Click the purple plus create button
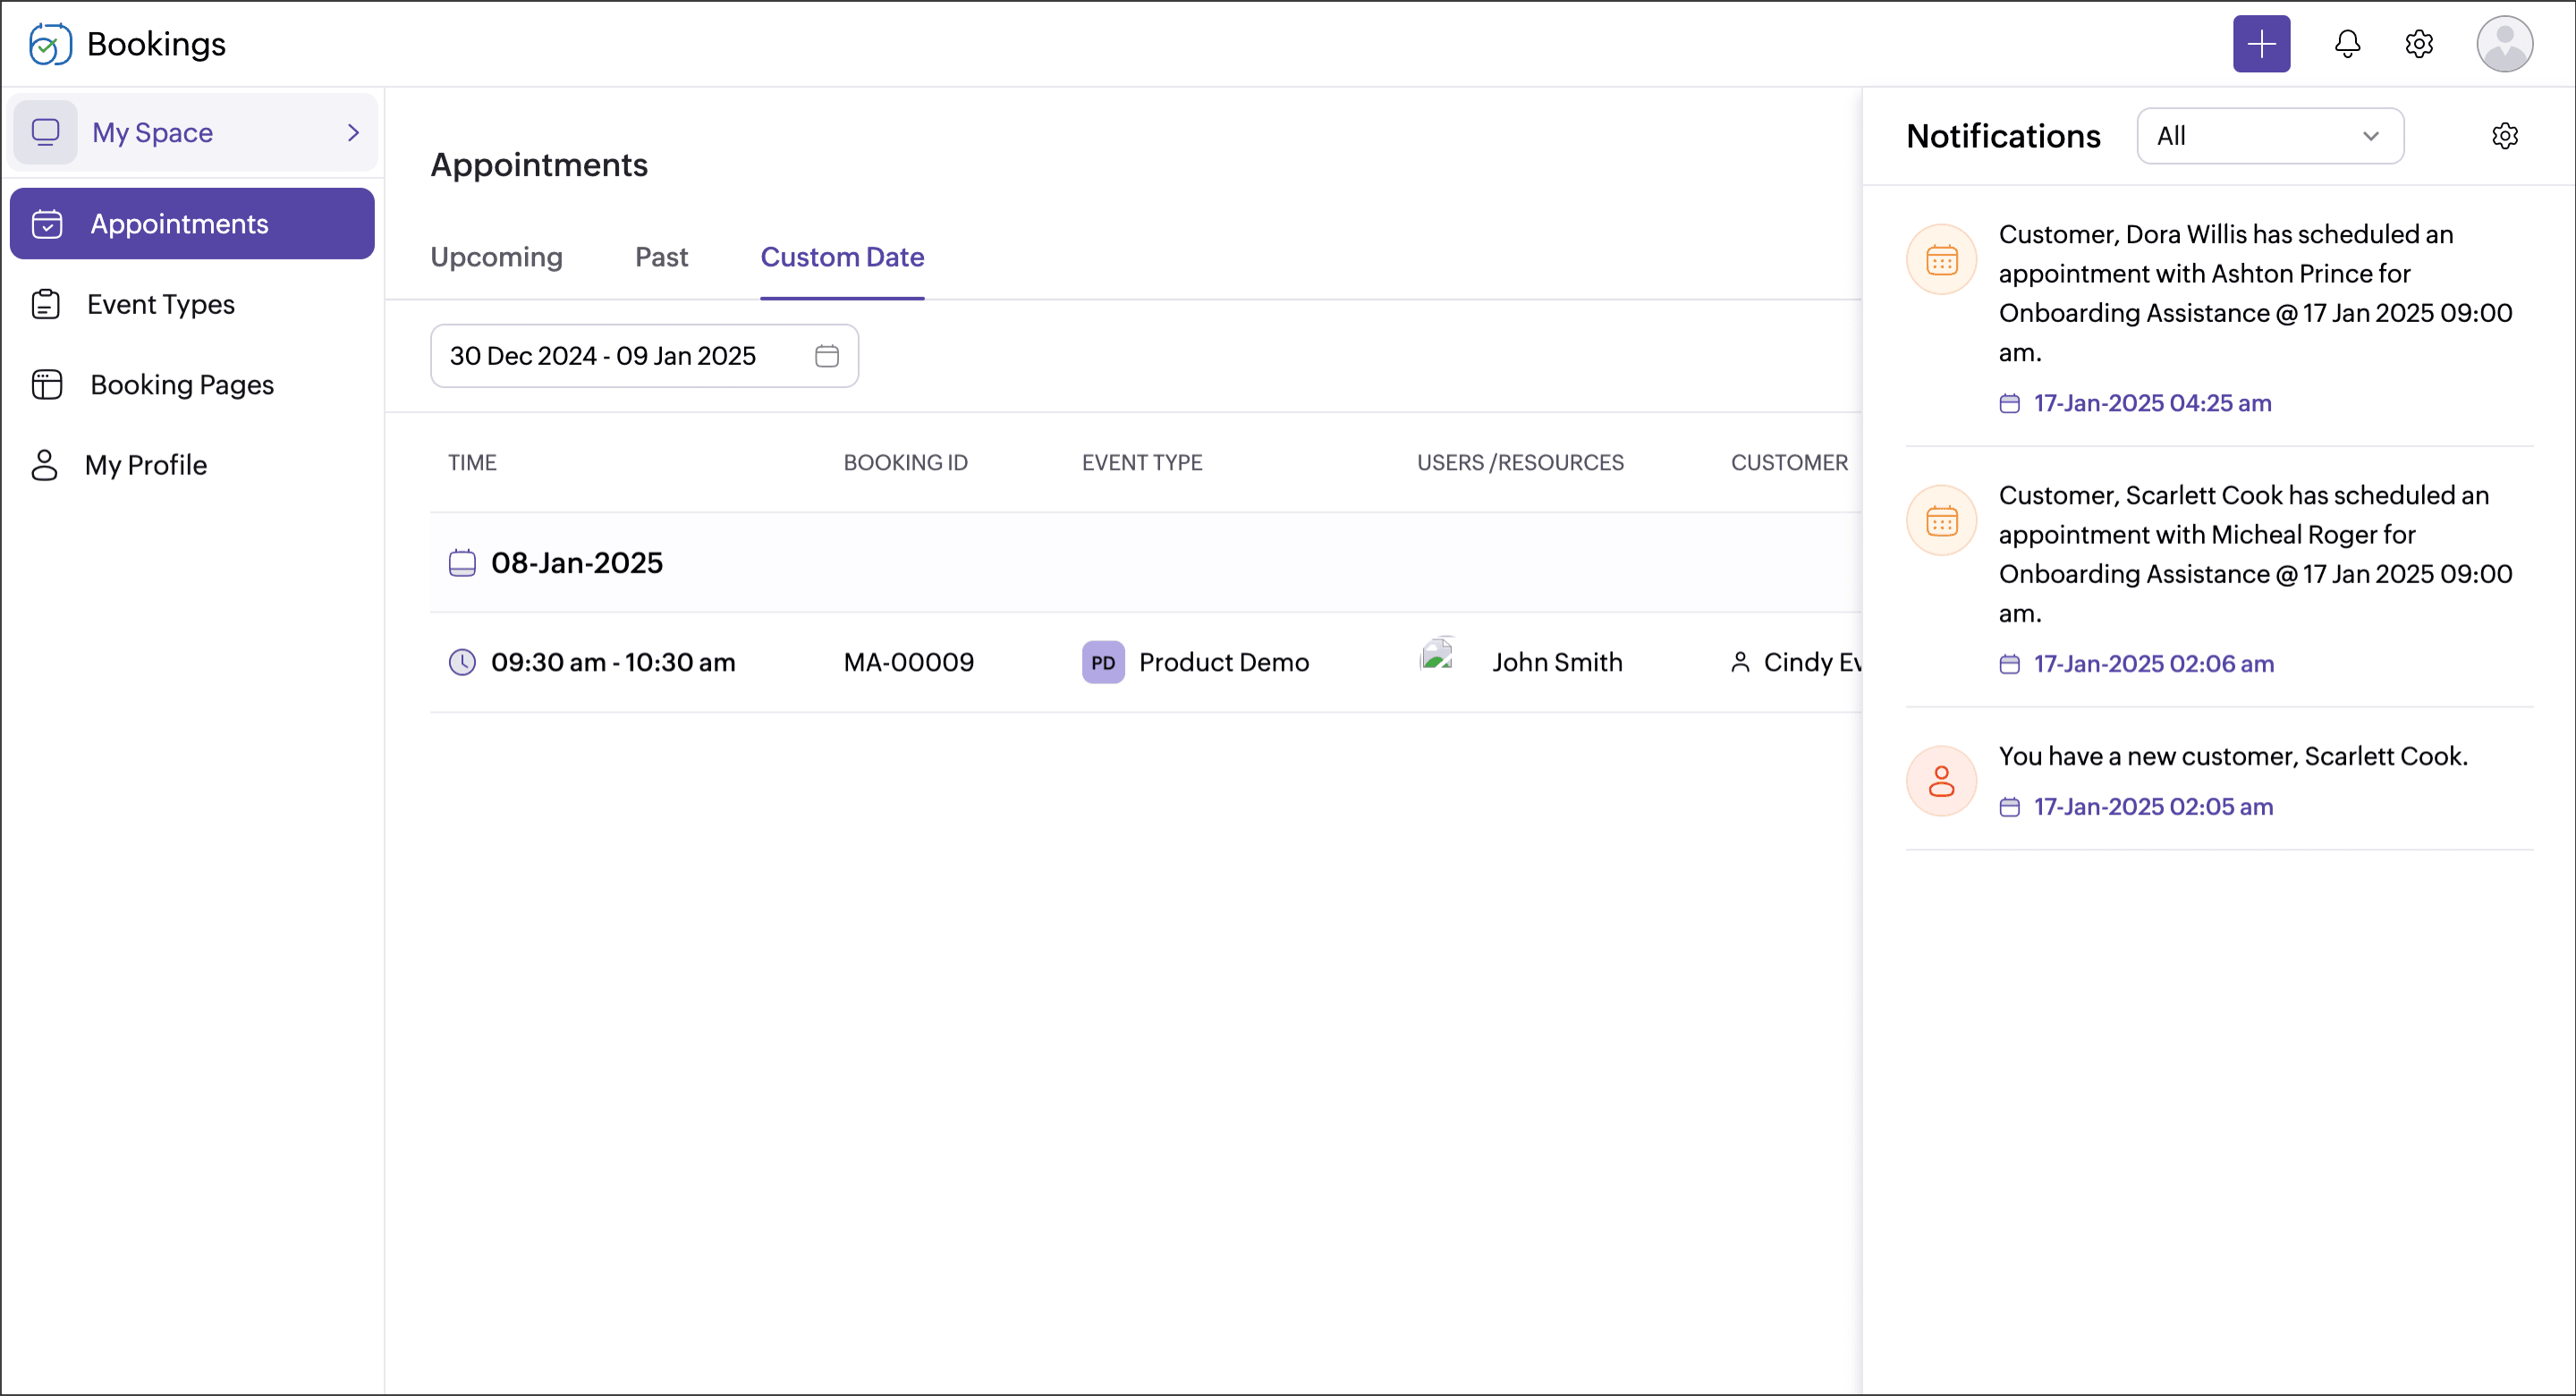The height and width of the screenshot is (1396, 2576). 2261,44
